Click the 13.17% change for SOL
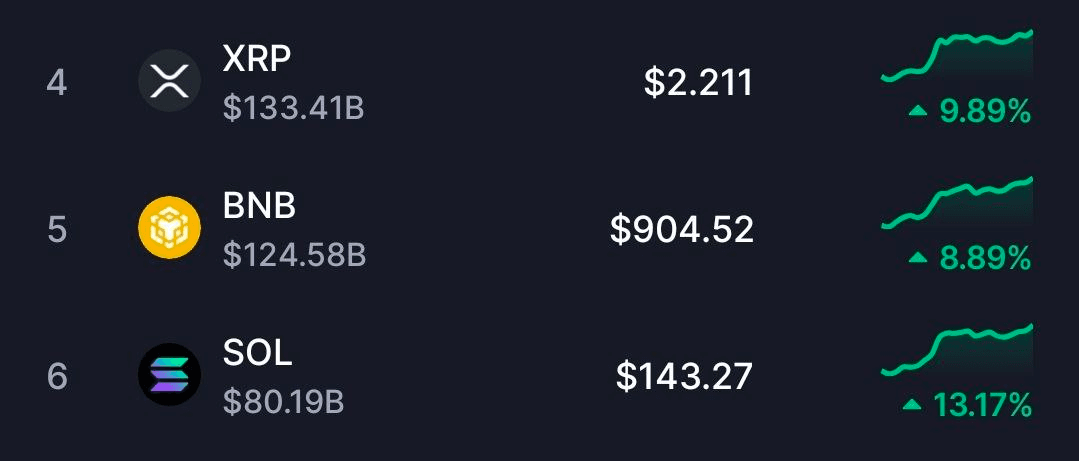 click(x=982, y=405)
